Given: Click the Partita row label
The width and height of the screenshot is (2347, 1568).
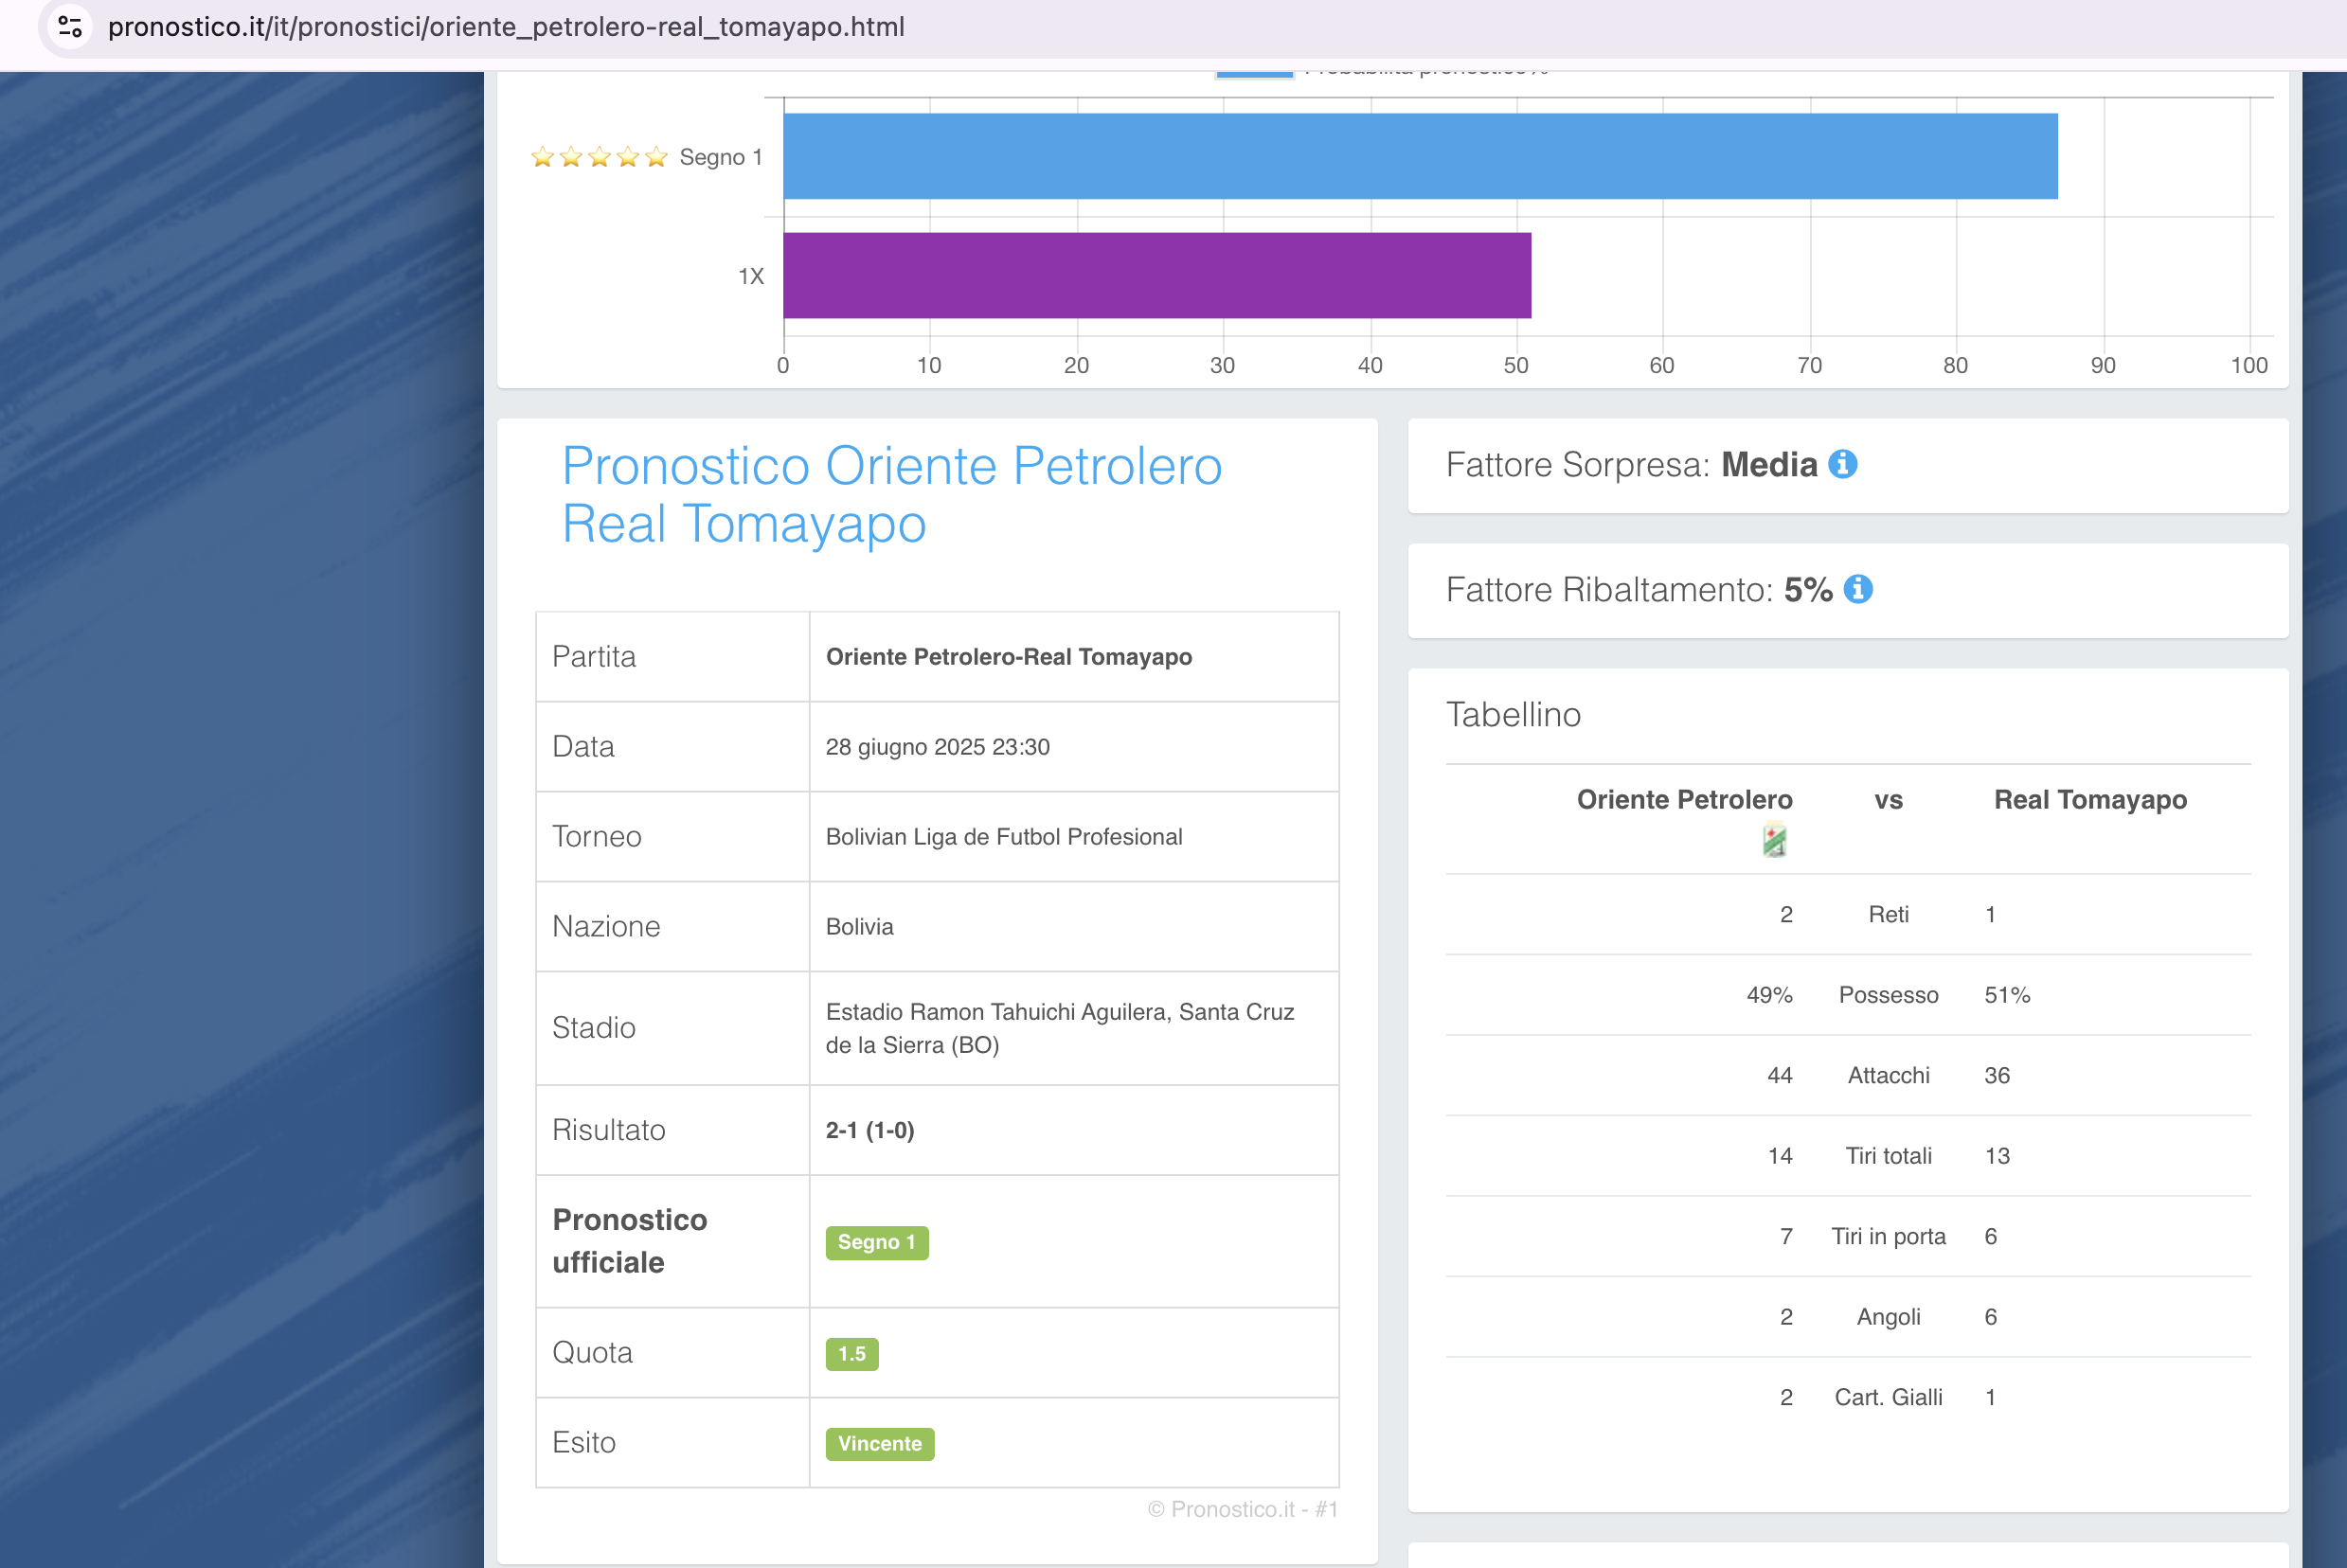Looking at the screenshot, I should 594,657.
